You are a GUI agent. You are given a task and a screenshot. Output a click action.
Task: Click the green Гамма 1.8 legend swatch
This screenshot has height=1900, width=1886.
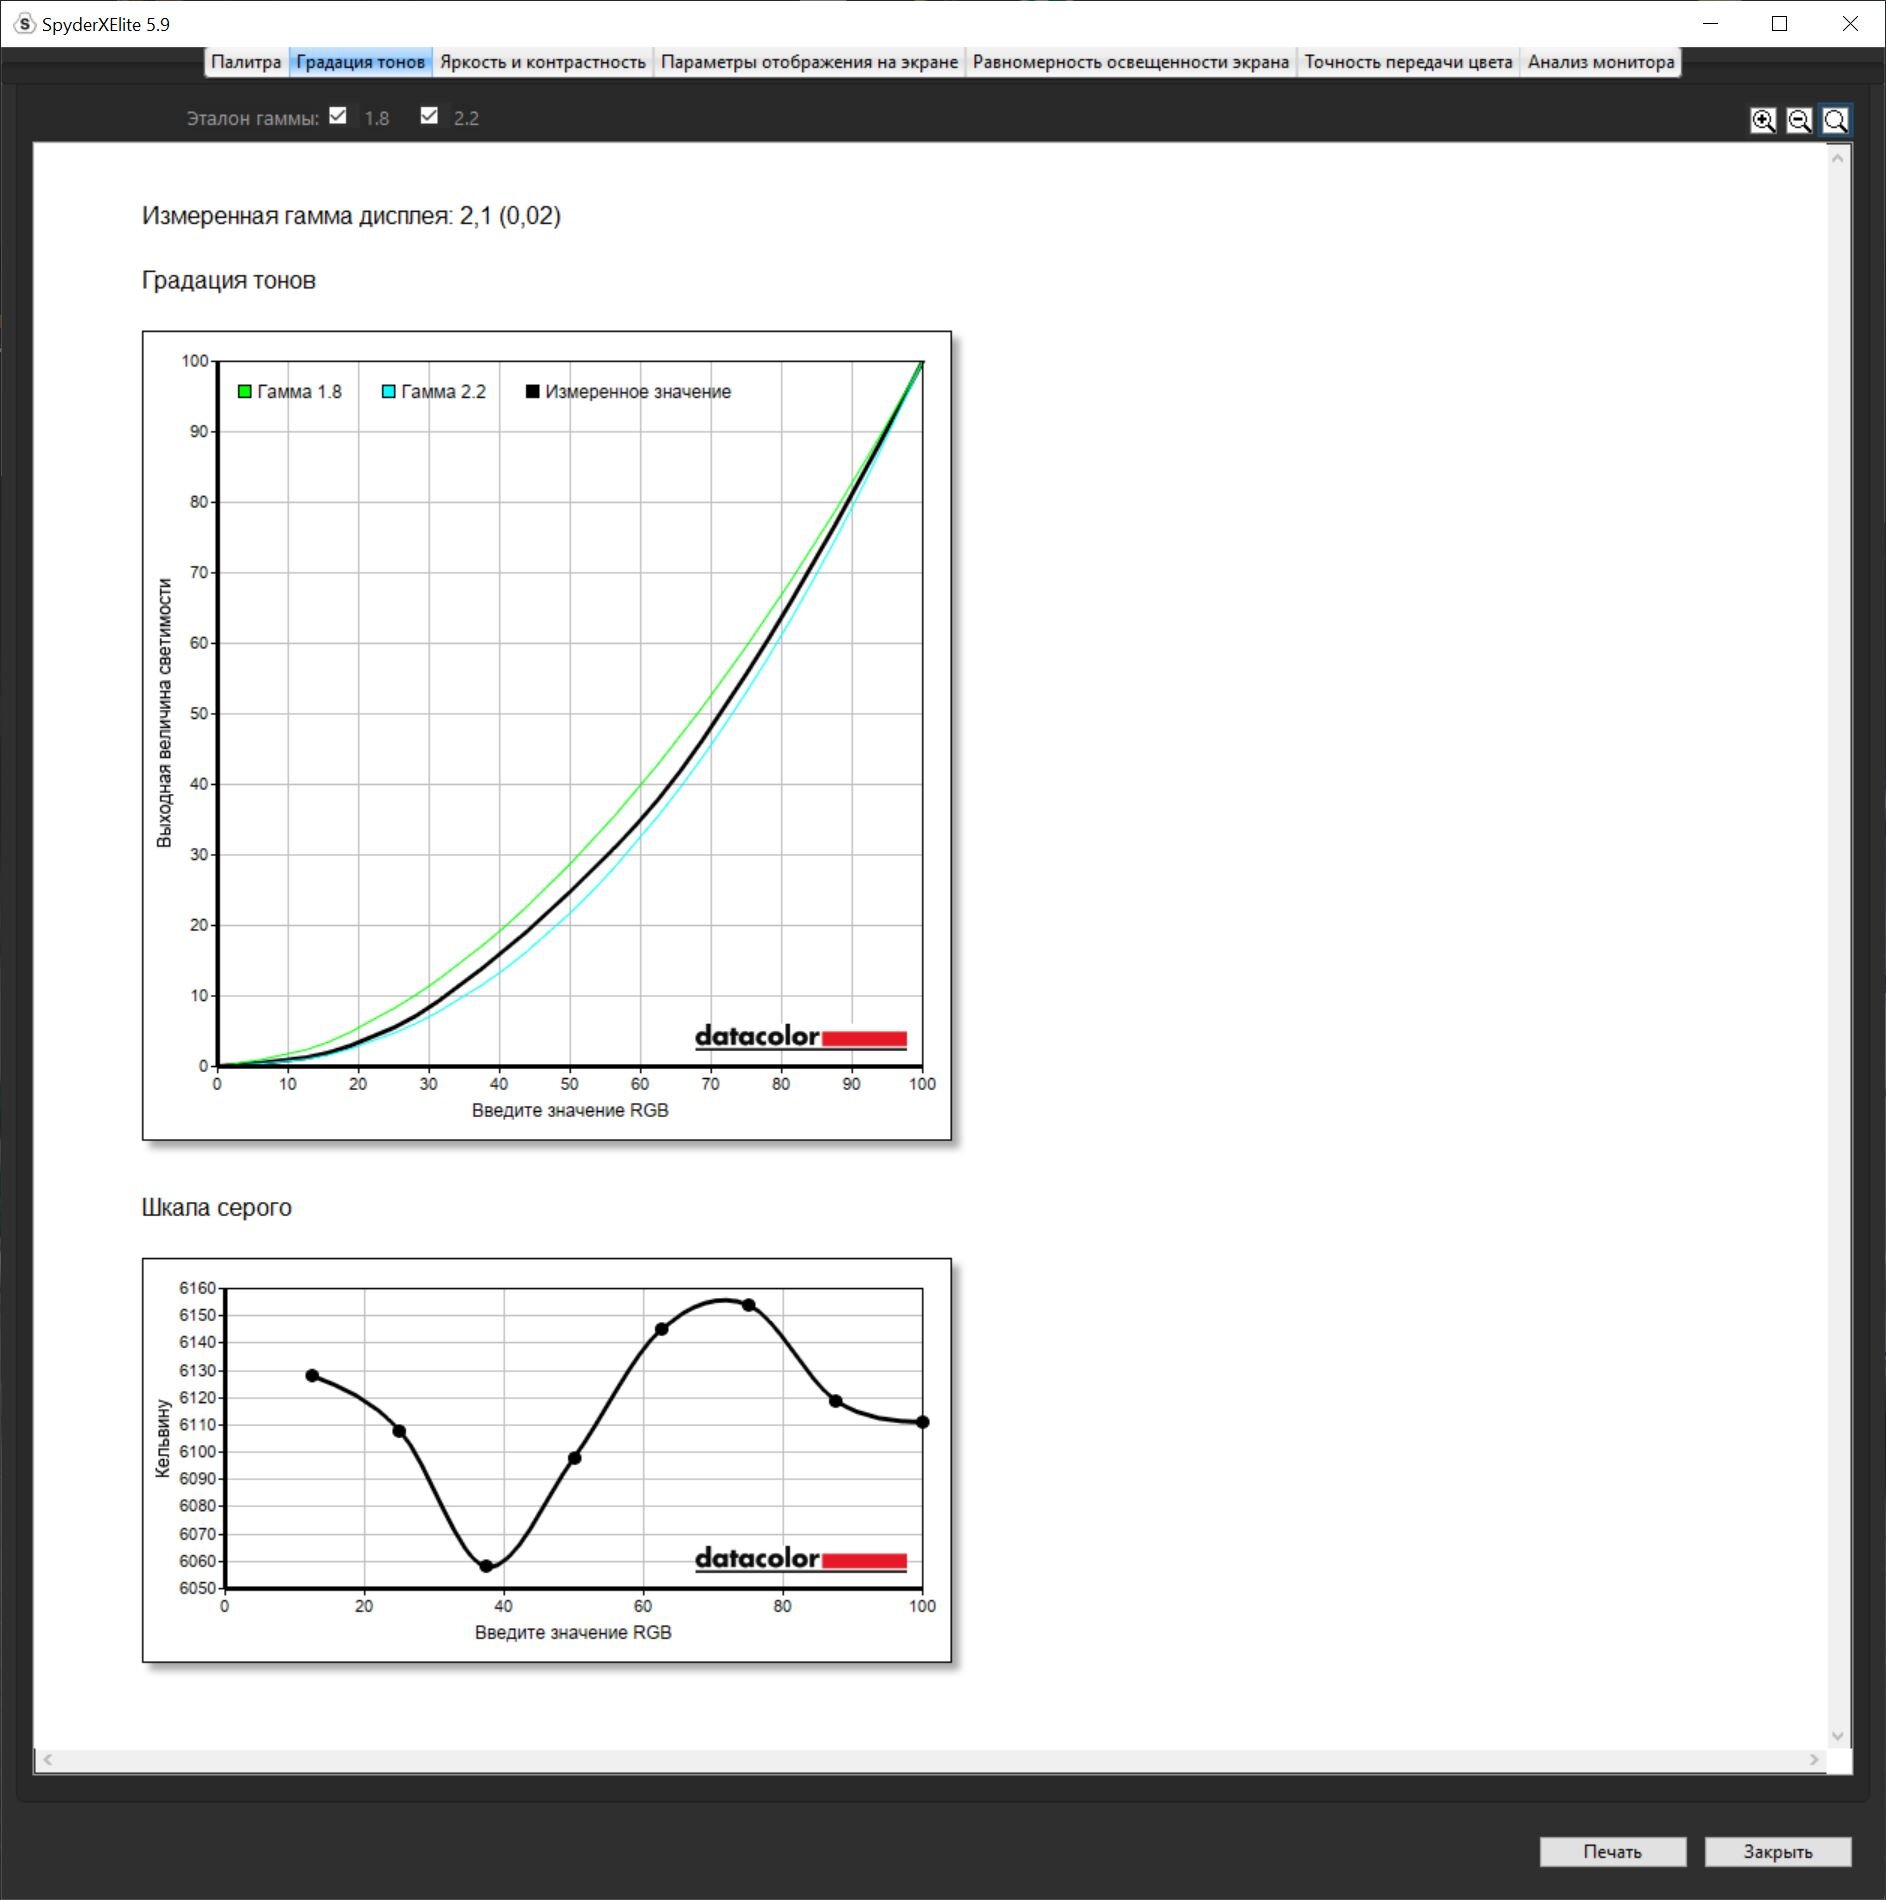[x=244, y=392]
